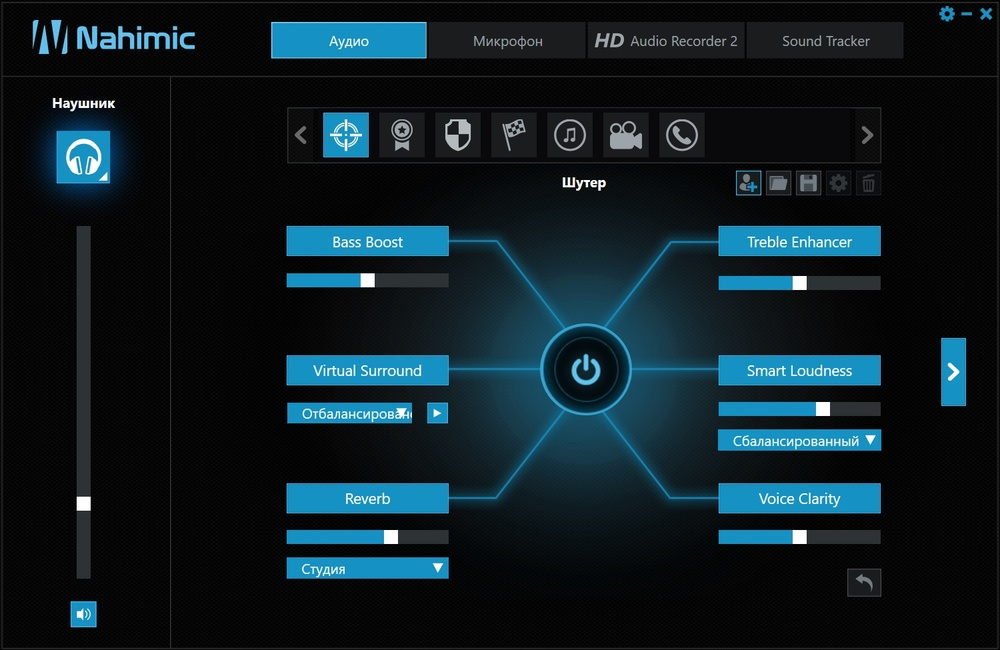Select the shield profile icon
This screenshot has width=1000, height=650.
(x=458, y=135)
